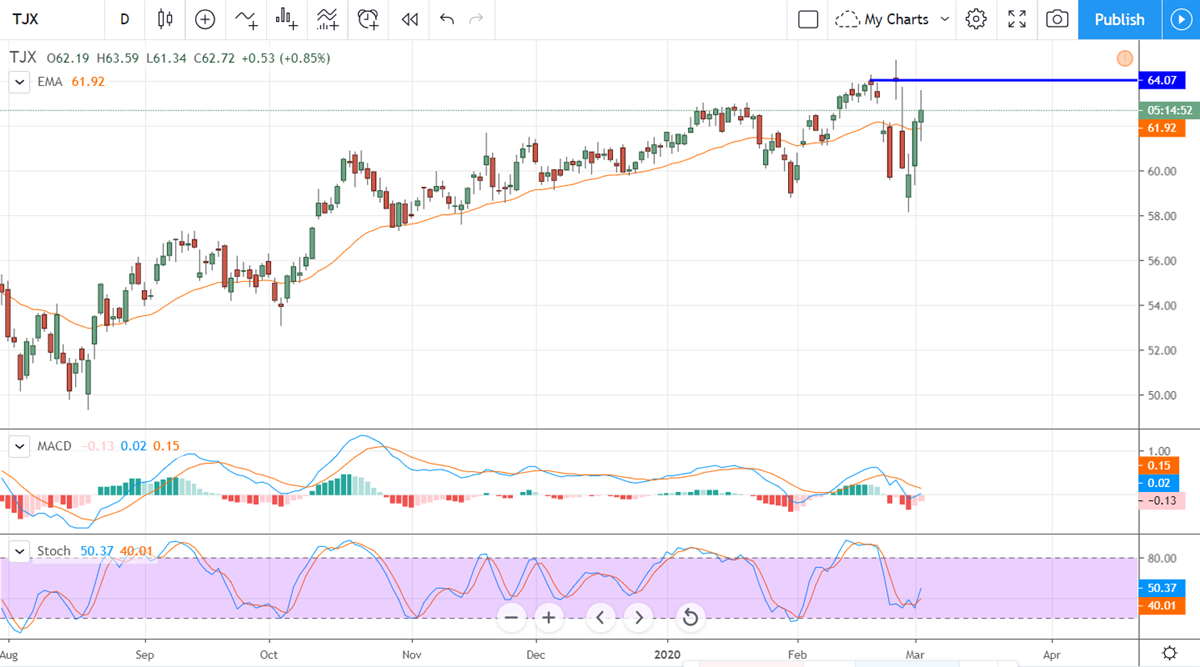Image resolution: width=1200 pixels, height=667 pixels.
Task: Select the blue 64.07 horizontal line label
Action: (x=1161, y=80)
